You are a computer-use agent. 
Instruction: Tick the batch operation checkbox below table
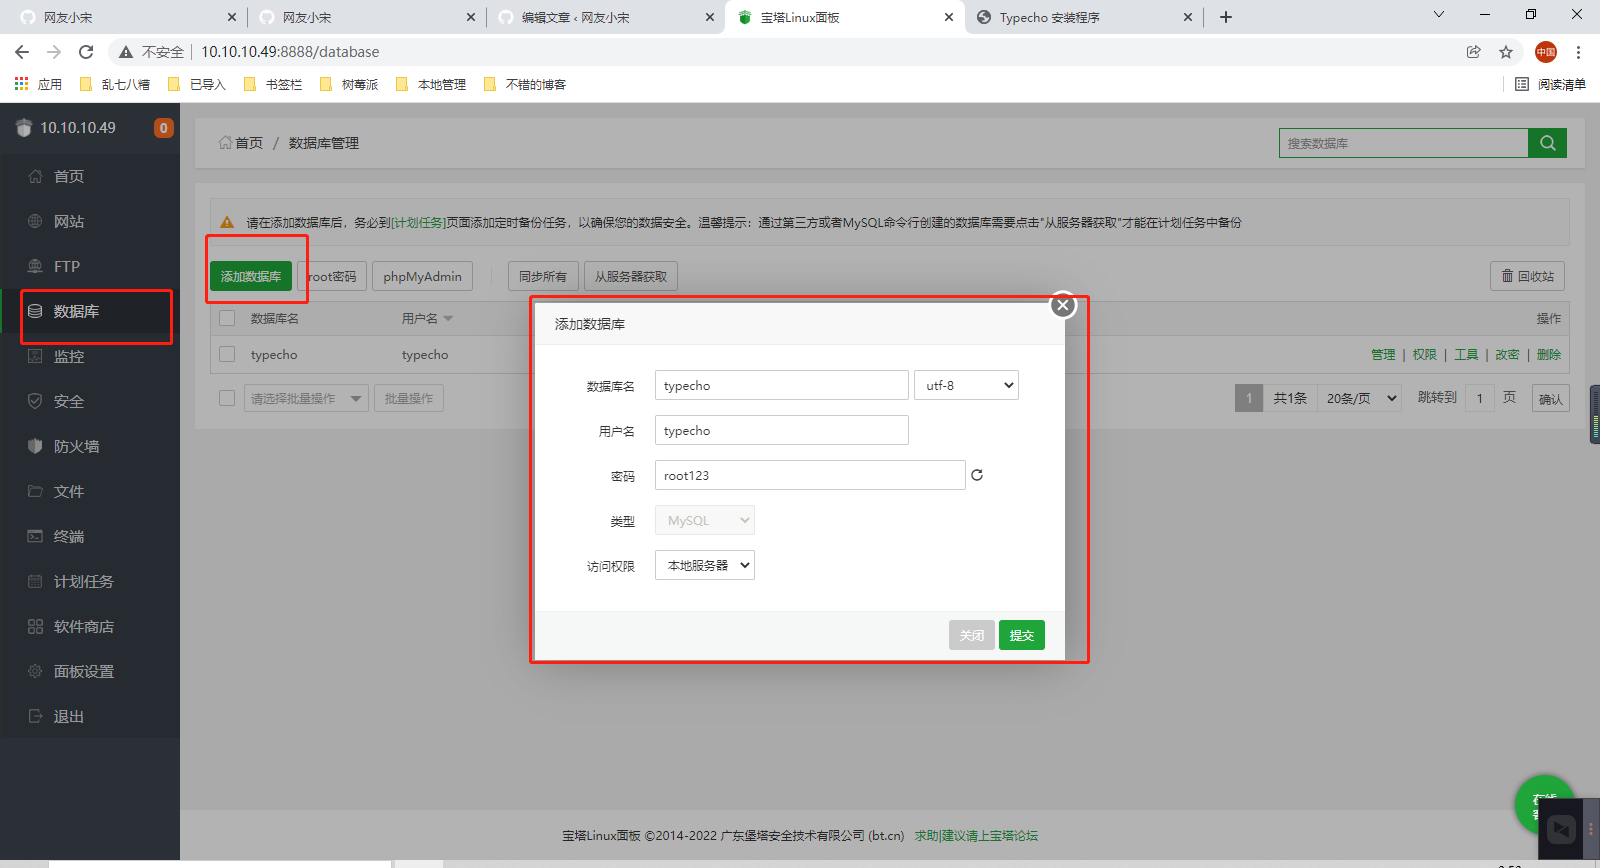pyautogui.click(x=227, y=398)
